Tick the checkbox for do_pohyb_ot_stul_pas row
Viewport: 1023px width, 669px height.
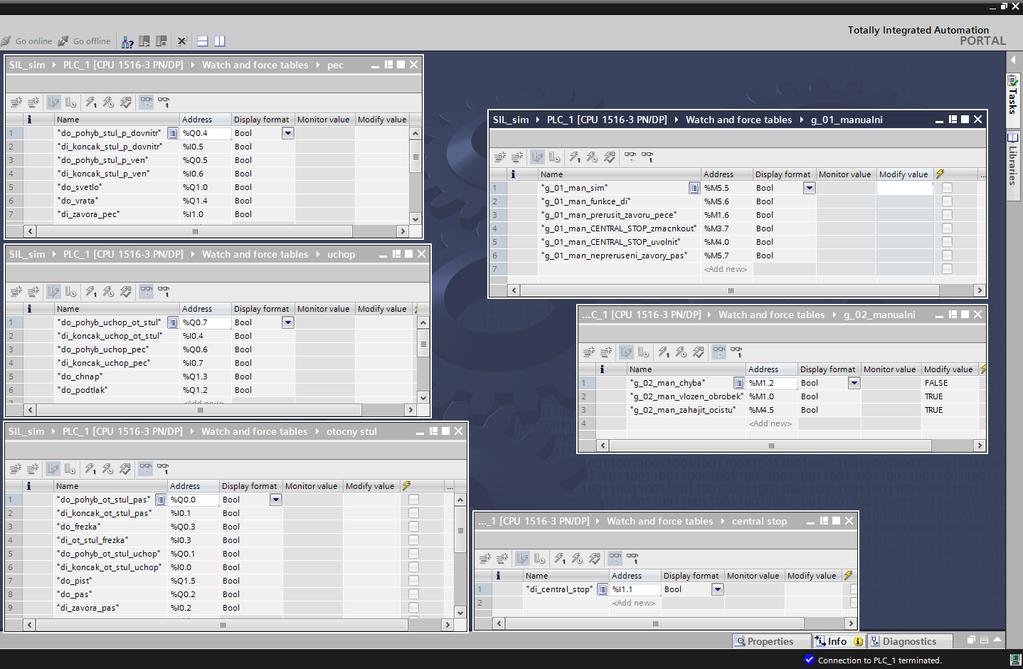pos(413,500)
